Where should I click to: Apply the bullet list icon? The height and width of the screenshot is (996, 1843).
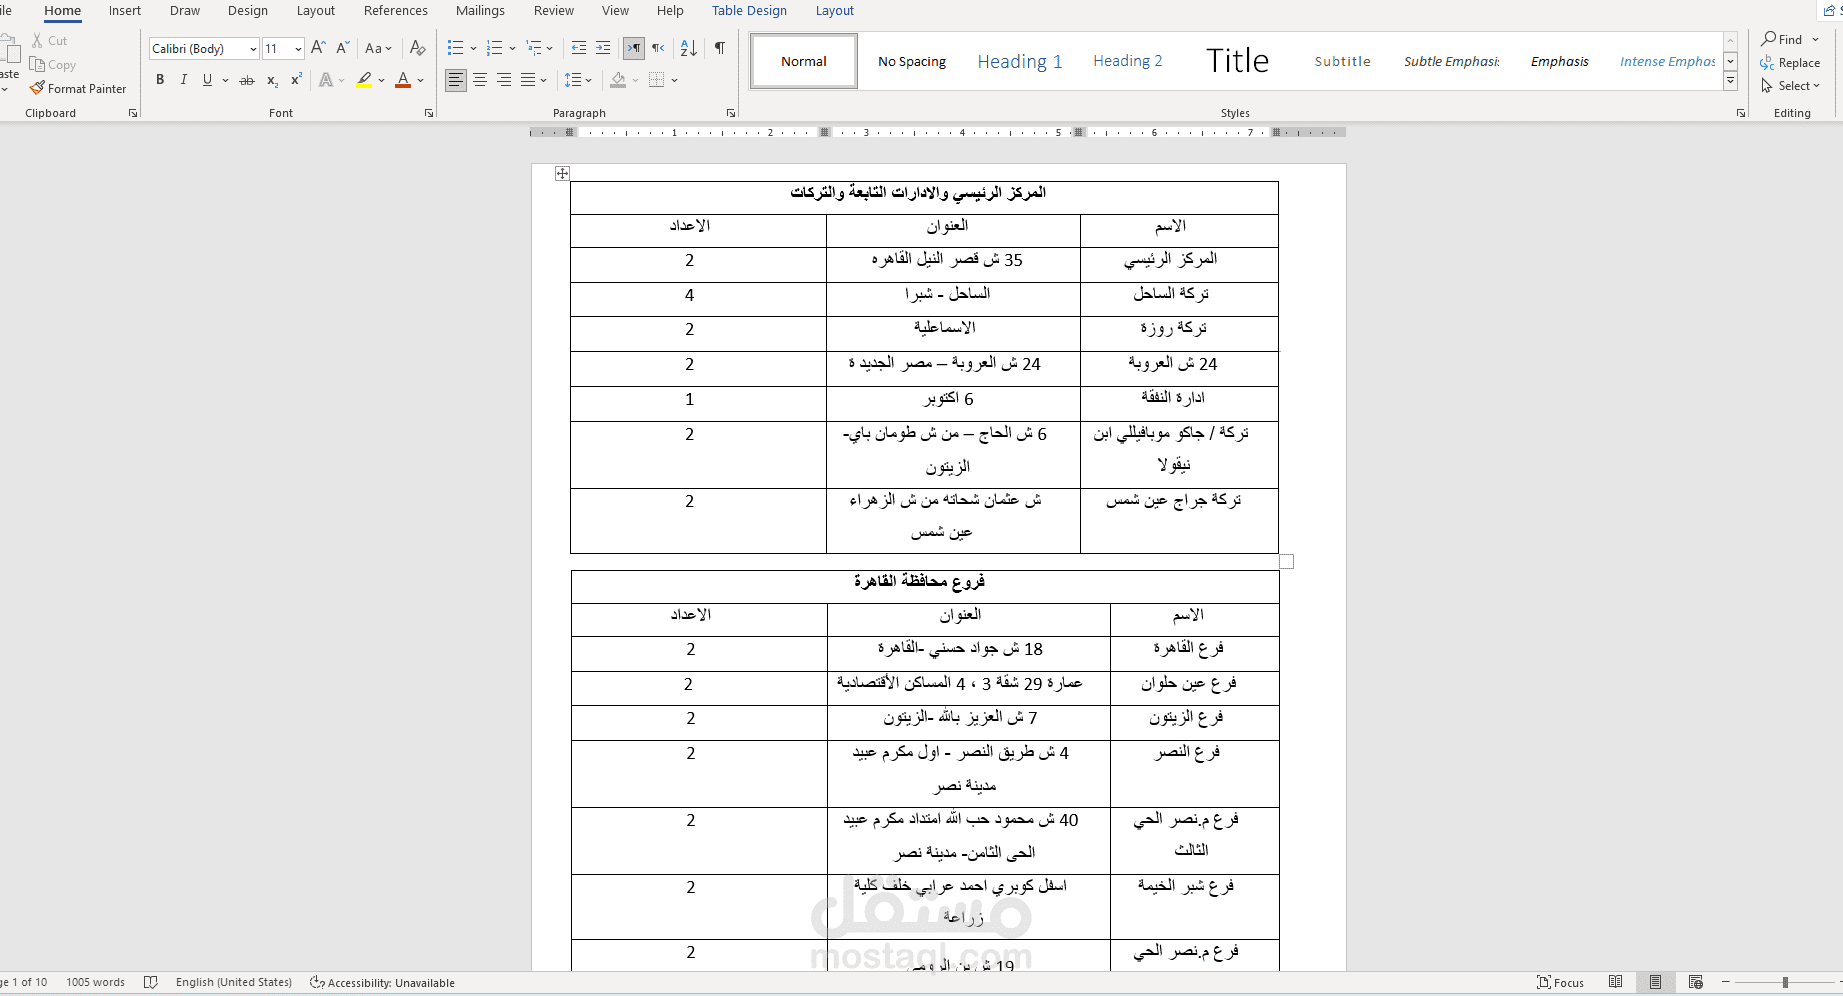coord(456,48)
